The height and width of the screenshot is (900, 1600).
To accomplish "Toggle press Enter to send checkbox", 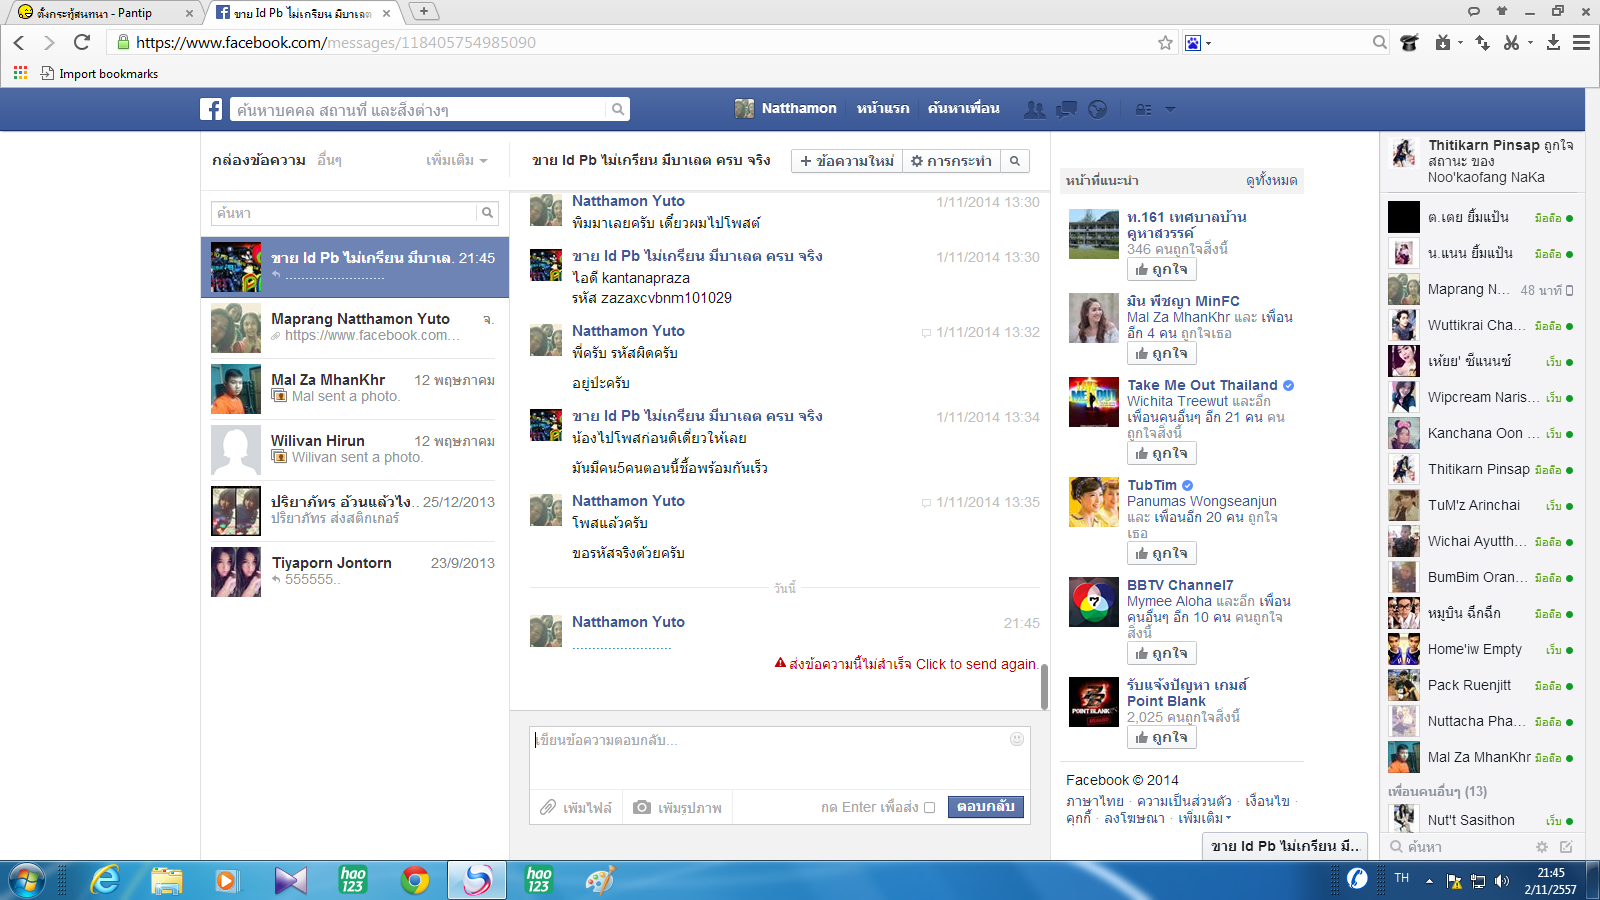I will 929,808.
